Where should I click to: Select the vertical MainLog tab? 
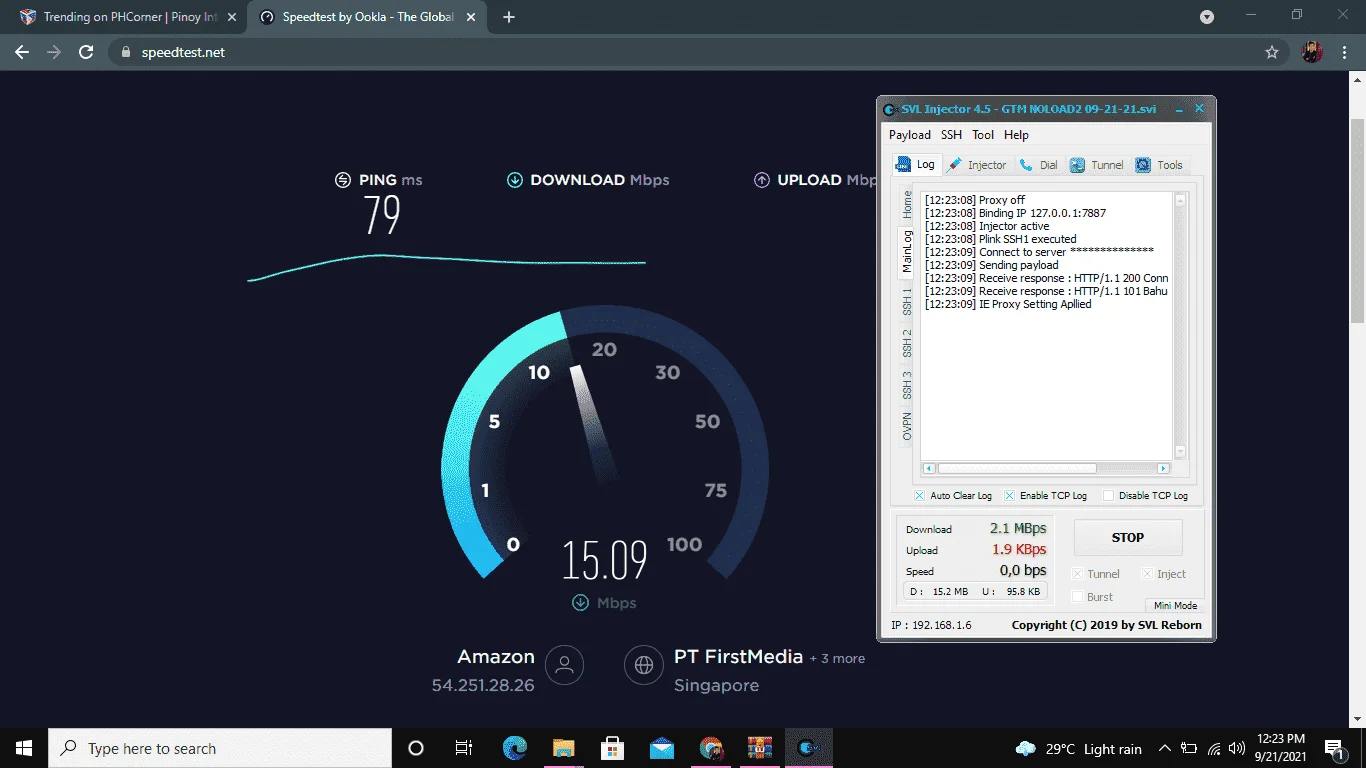click(907, 252)
